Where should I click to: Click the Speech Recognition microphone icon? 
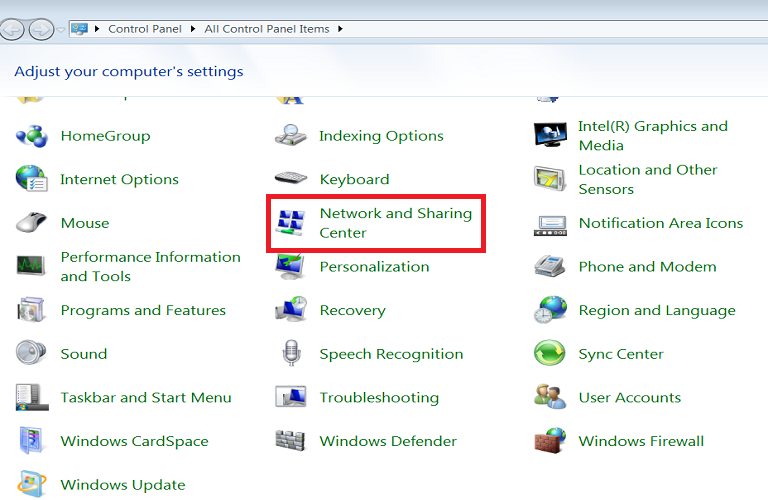(x=291, y=354)
